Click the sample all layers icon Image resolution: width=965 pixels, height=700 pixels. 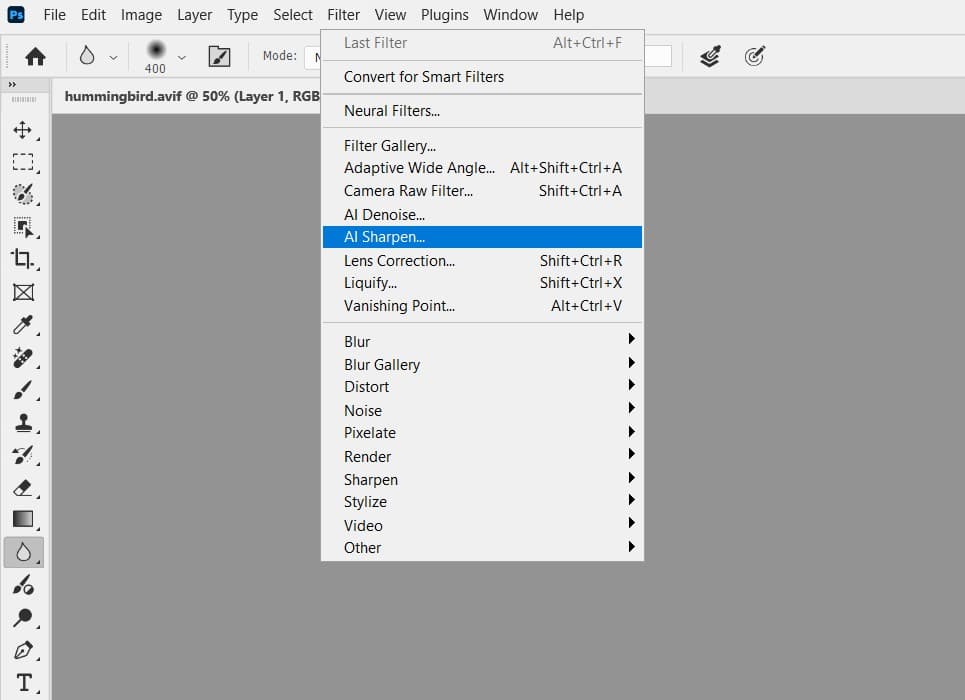pyautogui.click(x=710, y=57)
